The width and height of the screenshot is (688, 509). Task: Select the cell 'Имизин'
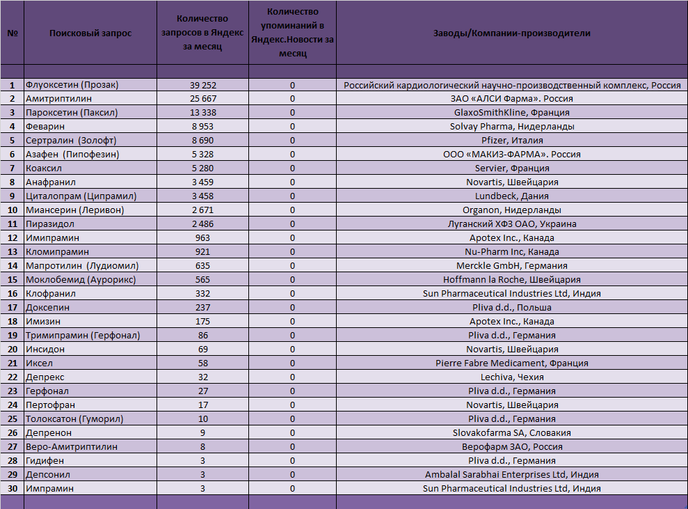(90, 322)
